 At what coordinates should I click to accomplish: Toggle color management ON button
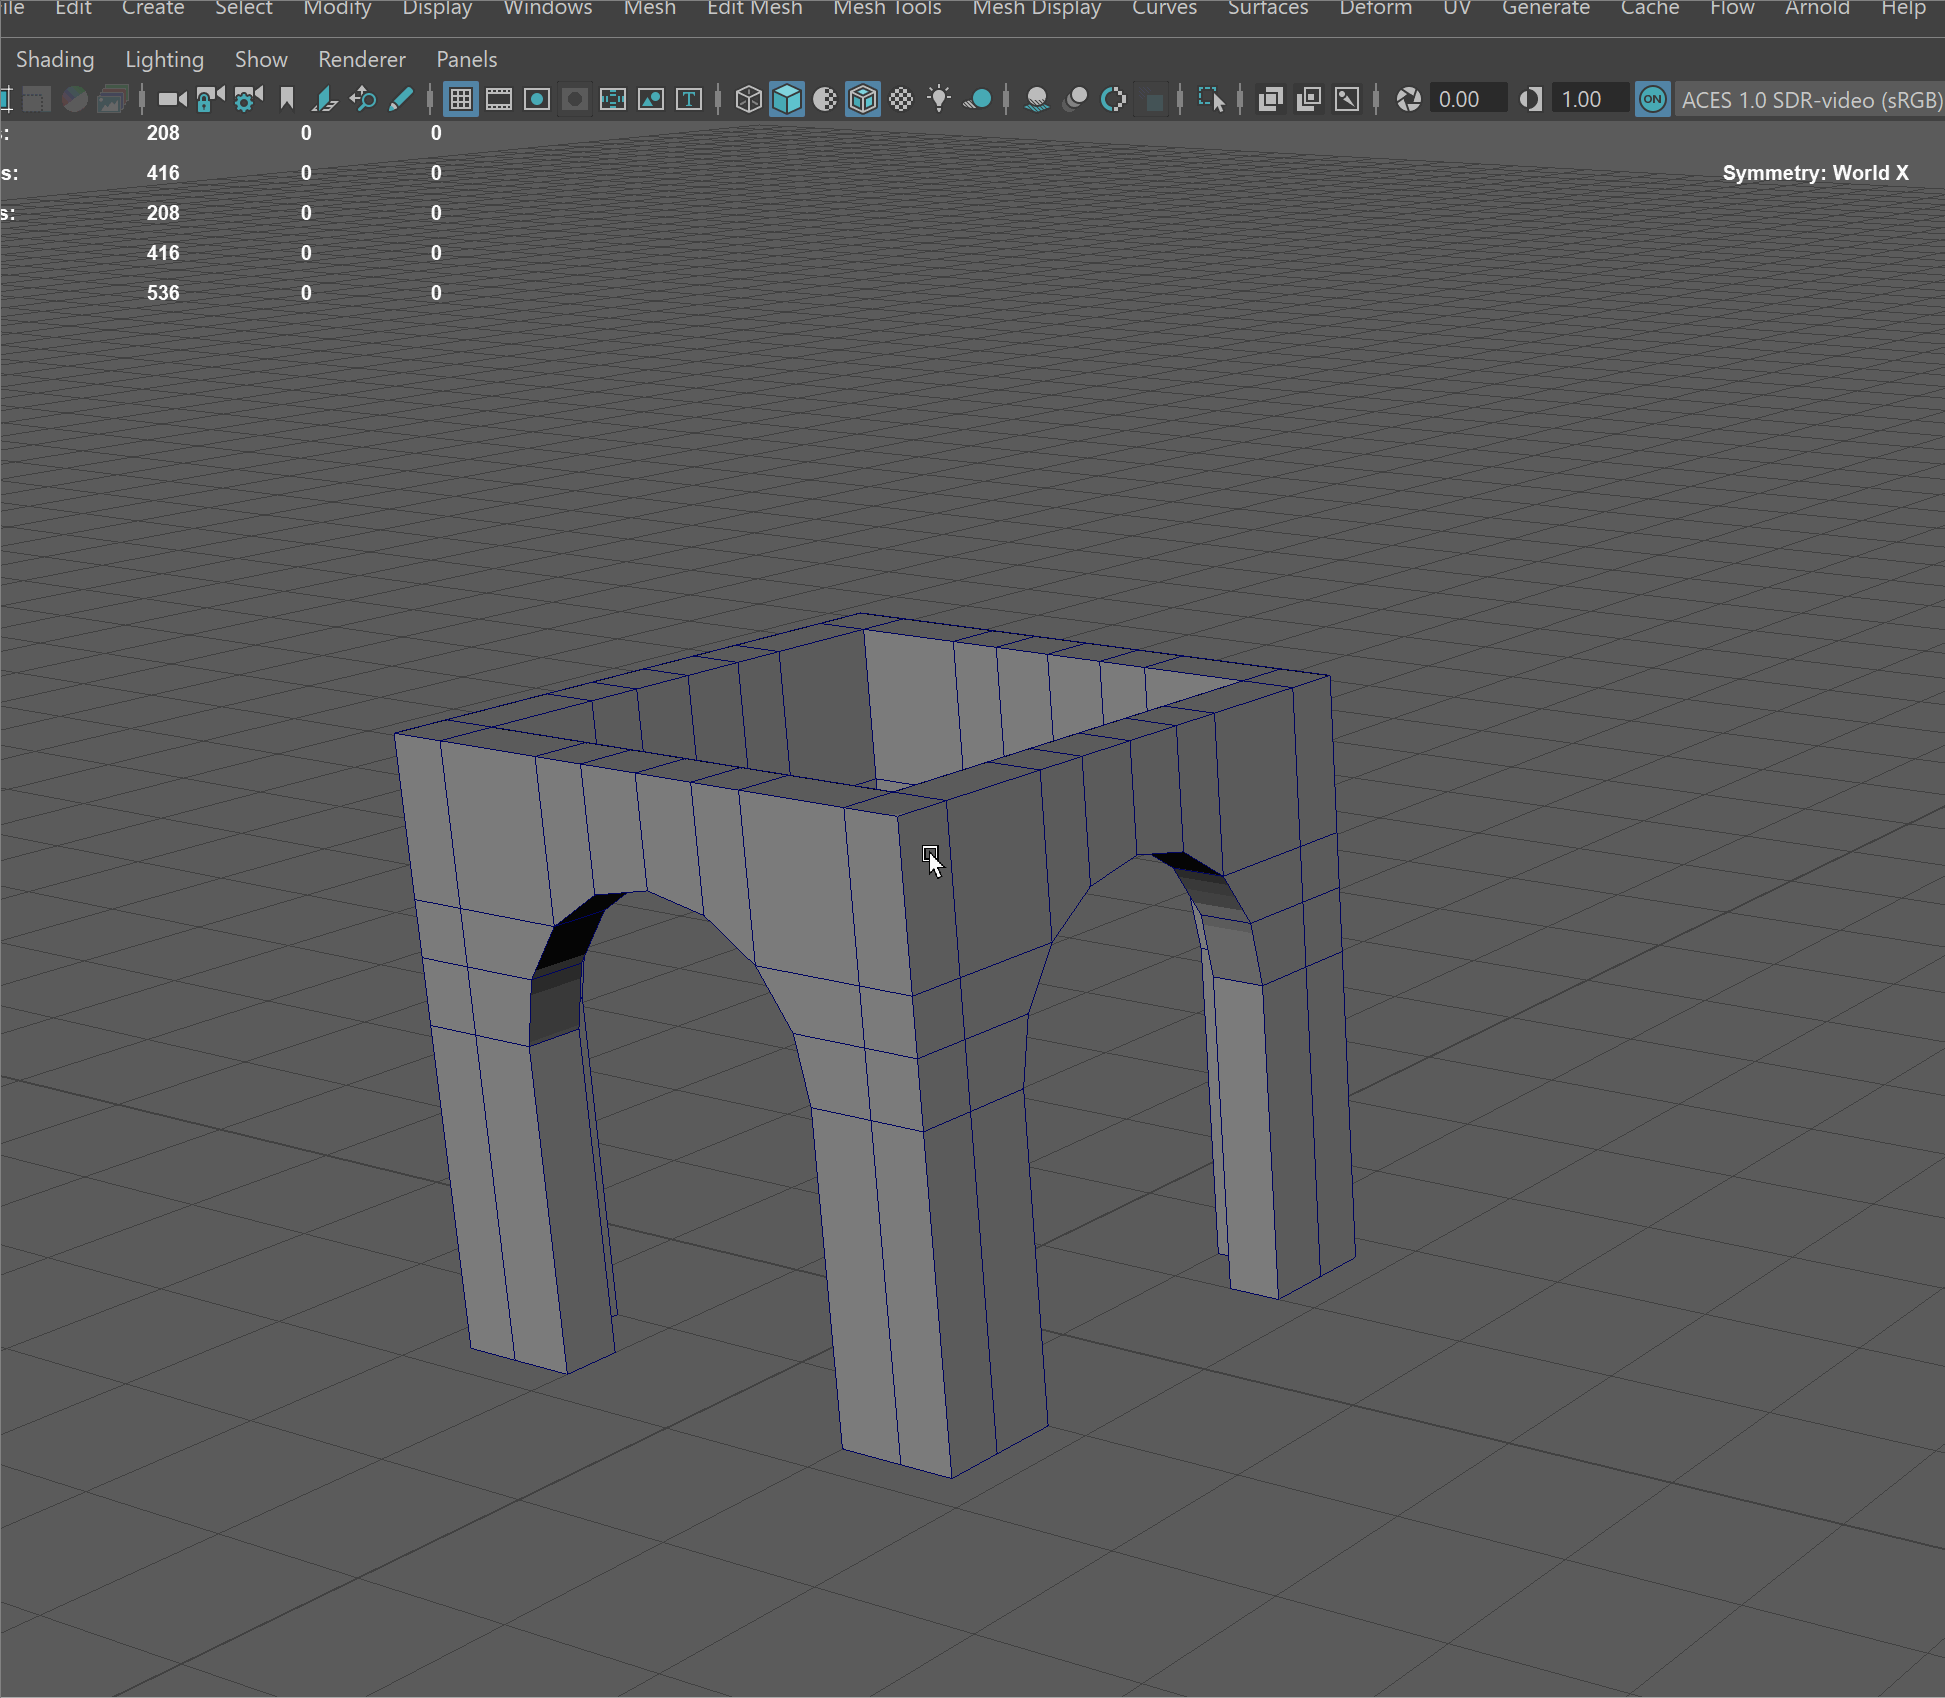click(x=1652, y=99)
